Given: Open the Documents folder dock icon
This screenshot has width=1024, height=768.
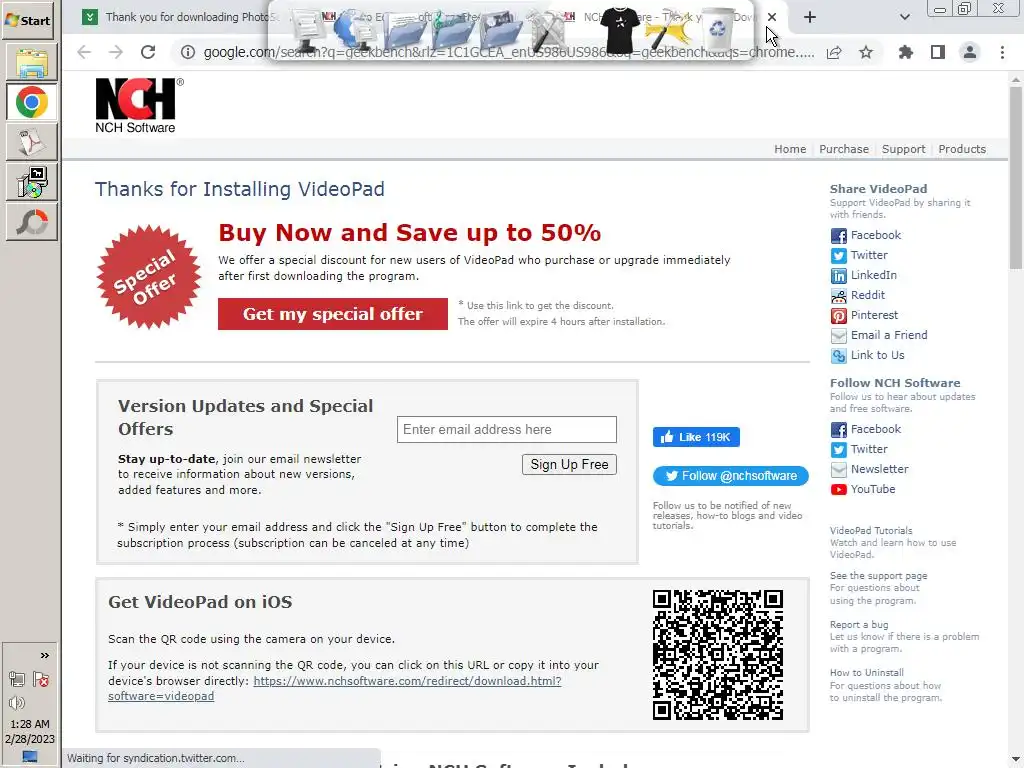Looking at the screenshot, I should click(404, 30).
